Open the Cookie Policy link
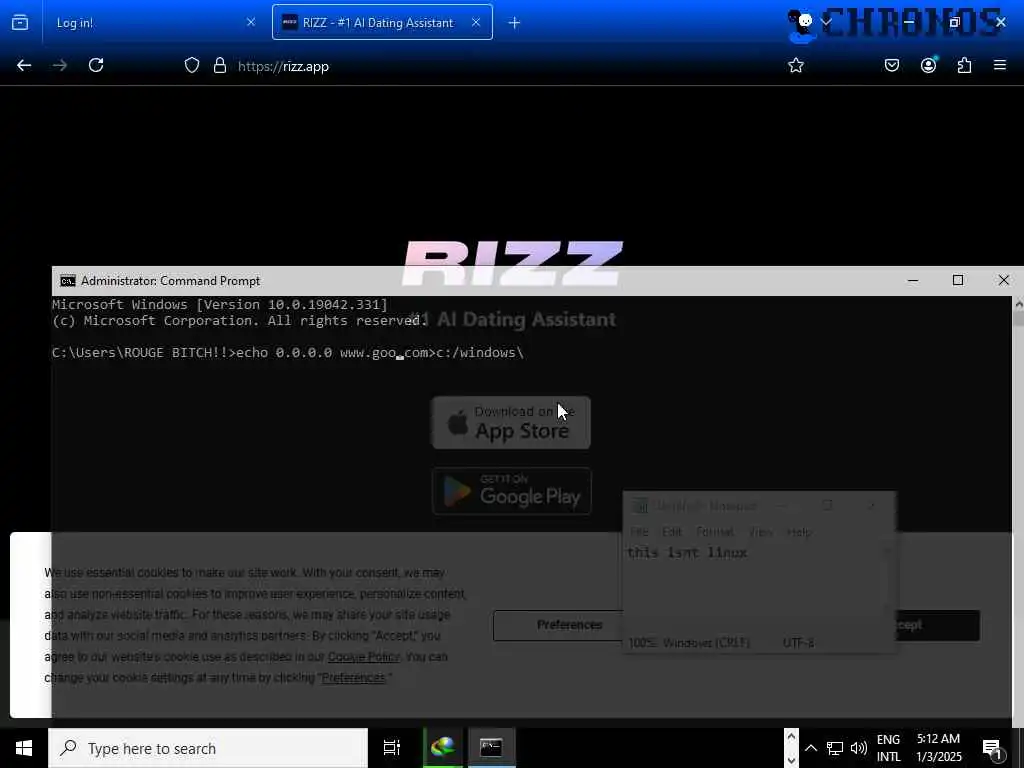The height and width of the screenshot is (768, 1024). [x=364, y=657]
